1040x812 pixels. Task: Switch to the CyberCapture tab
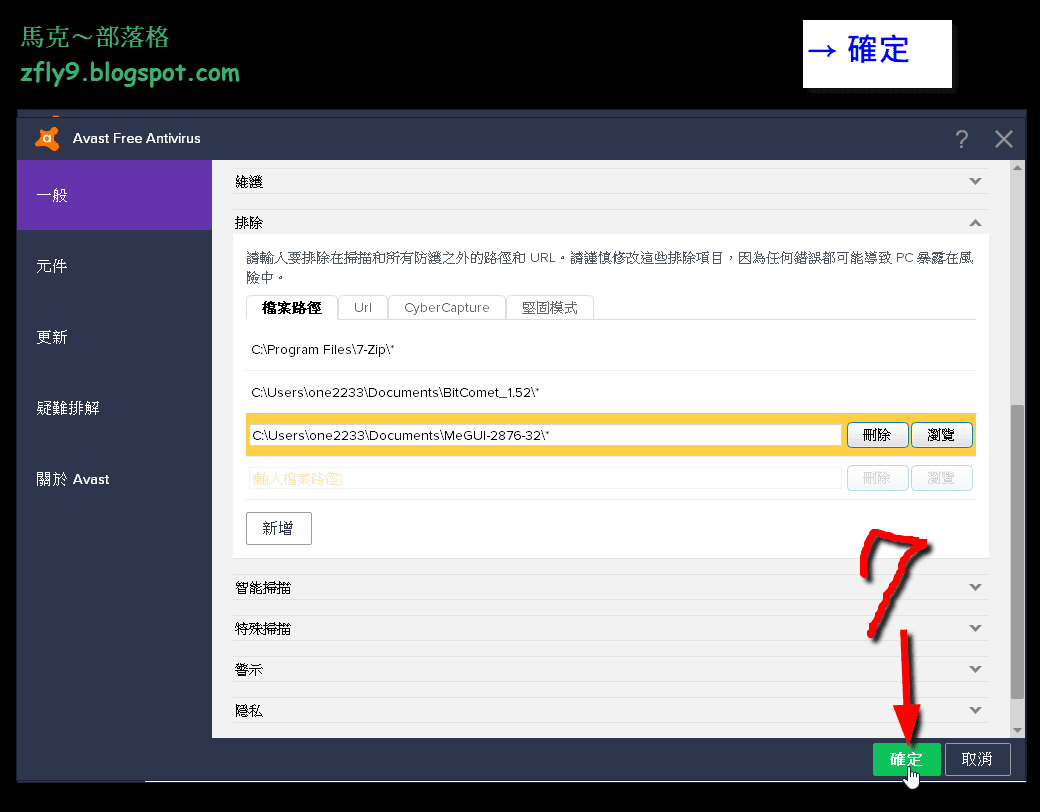(446, 308)
